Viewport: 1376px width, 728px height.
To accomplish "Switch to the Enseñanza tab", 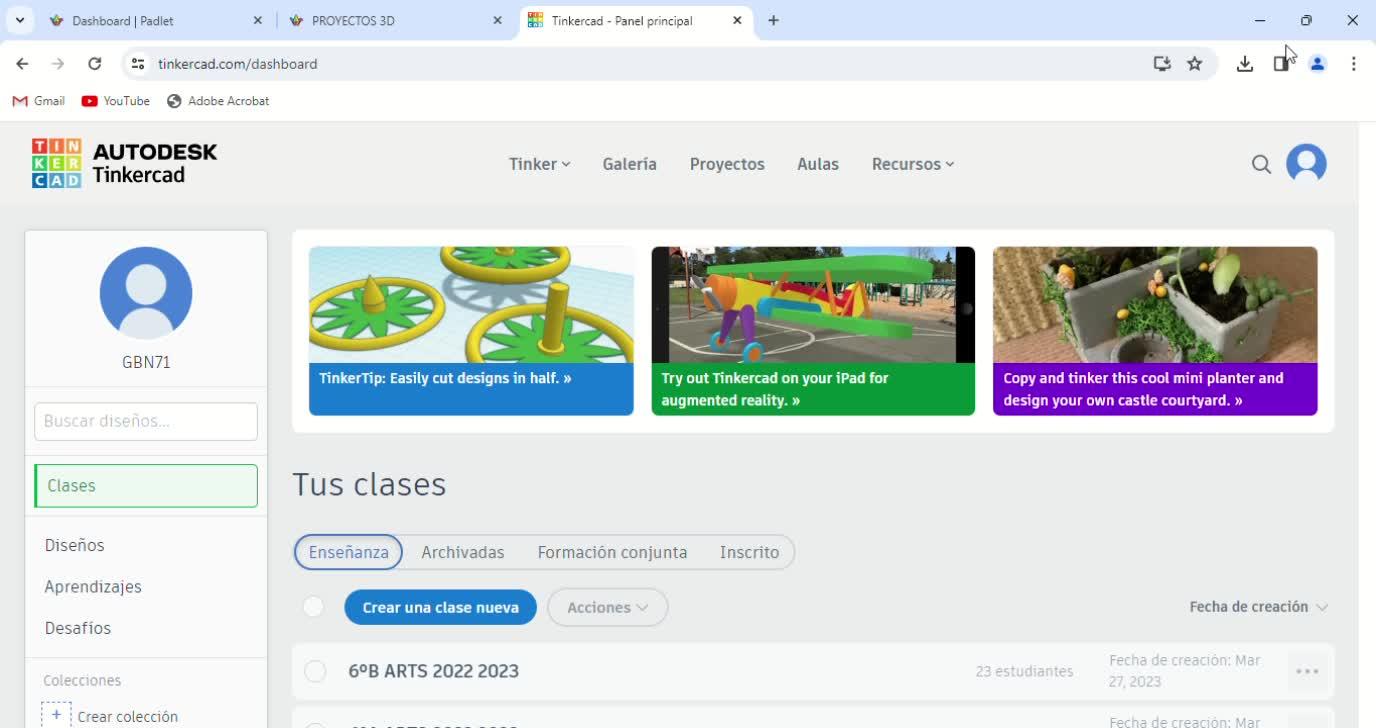I will (x=348, y=552).
